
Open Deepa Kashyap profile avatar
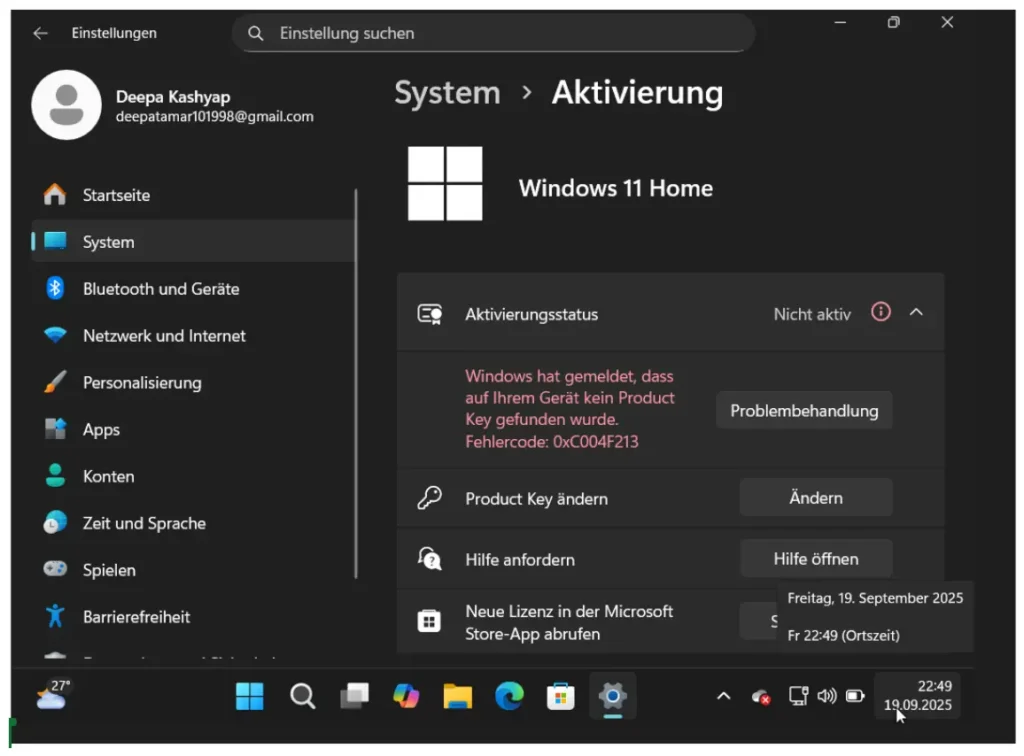(x=66, y=104)
